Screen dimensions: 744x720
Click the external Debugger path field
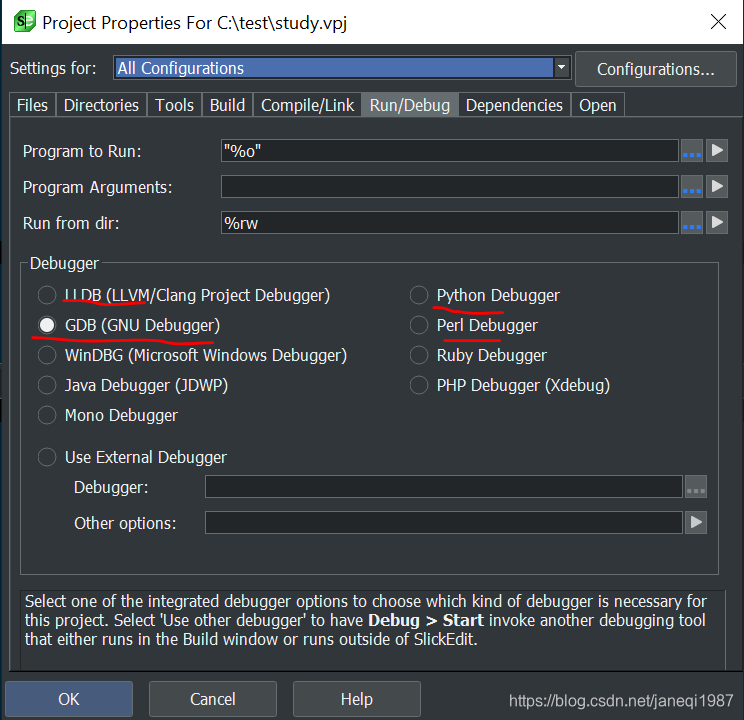pos(444,487)
